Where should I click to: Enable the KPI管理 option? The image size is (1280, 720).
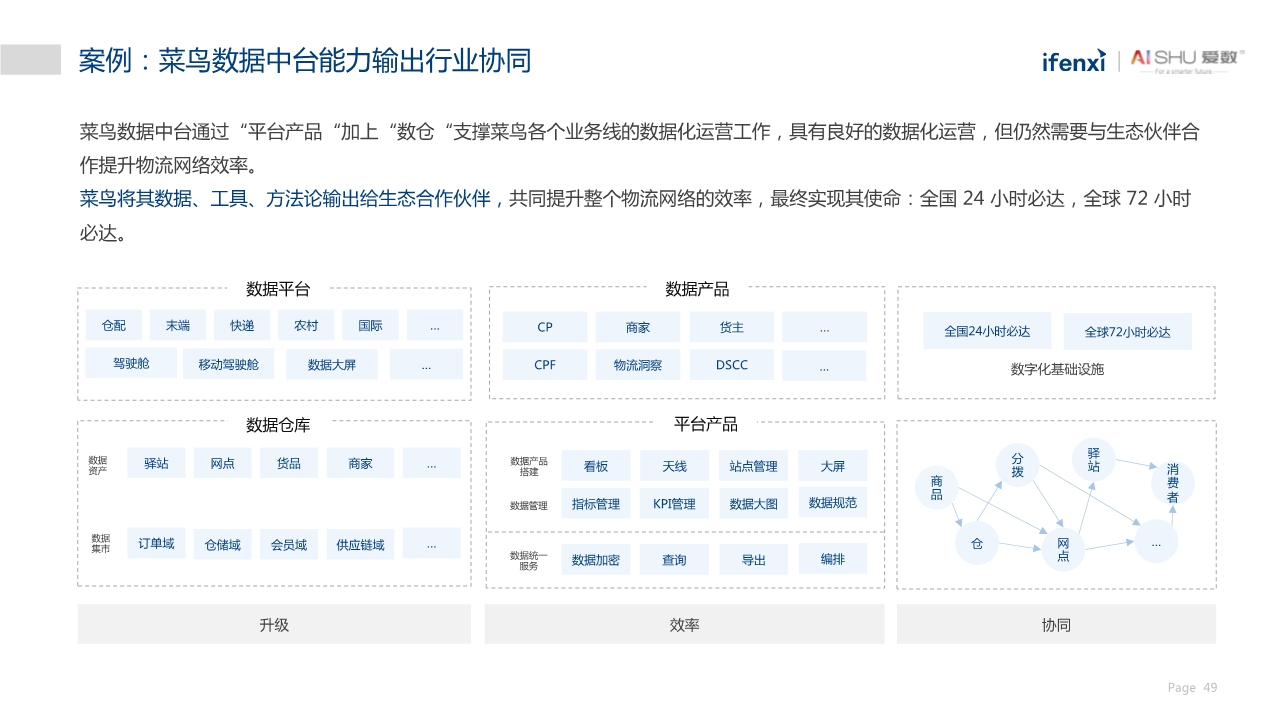674,503
